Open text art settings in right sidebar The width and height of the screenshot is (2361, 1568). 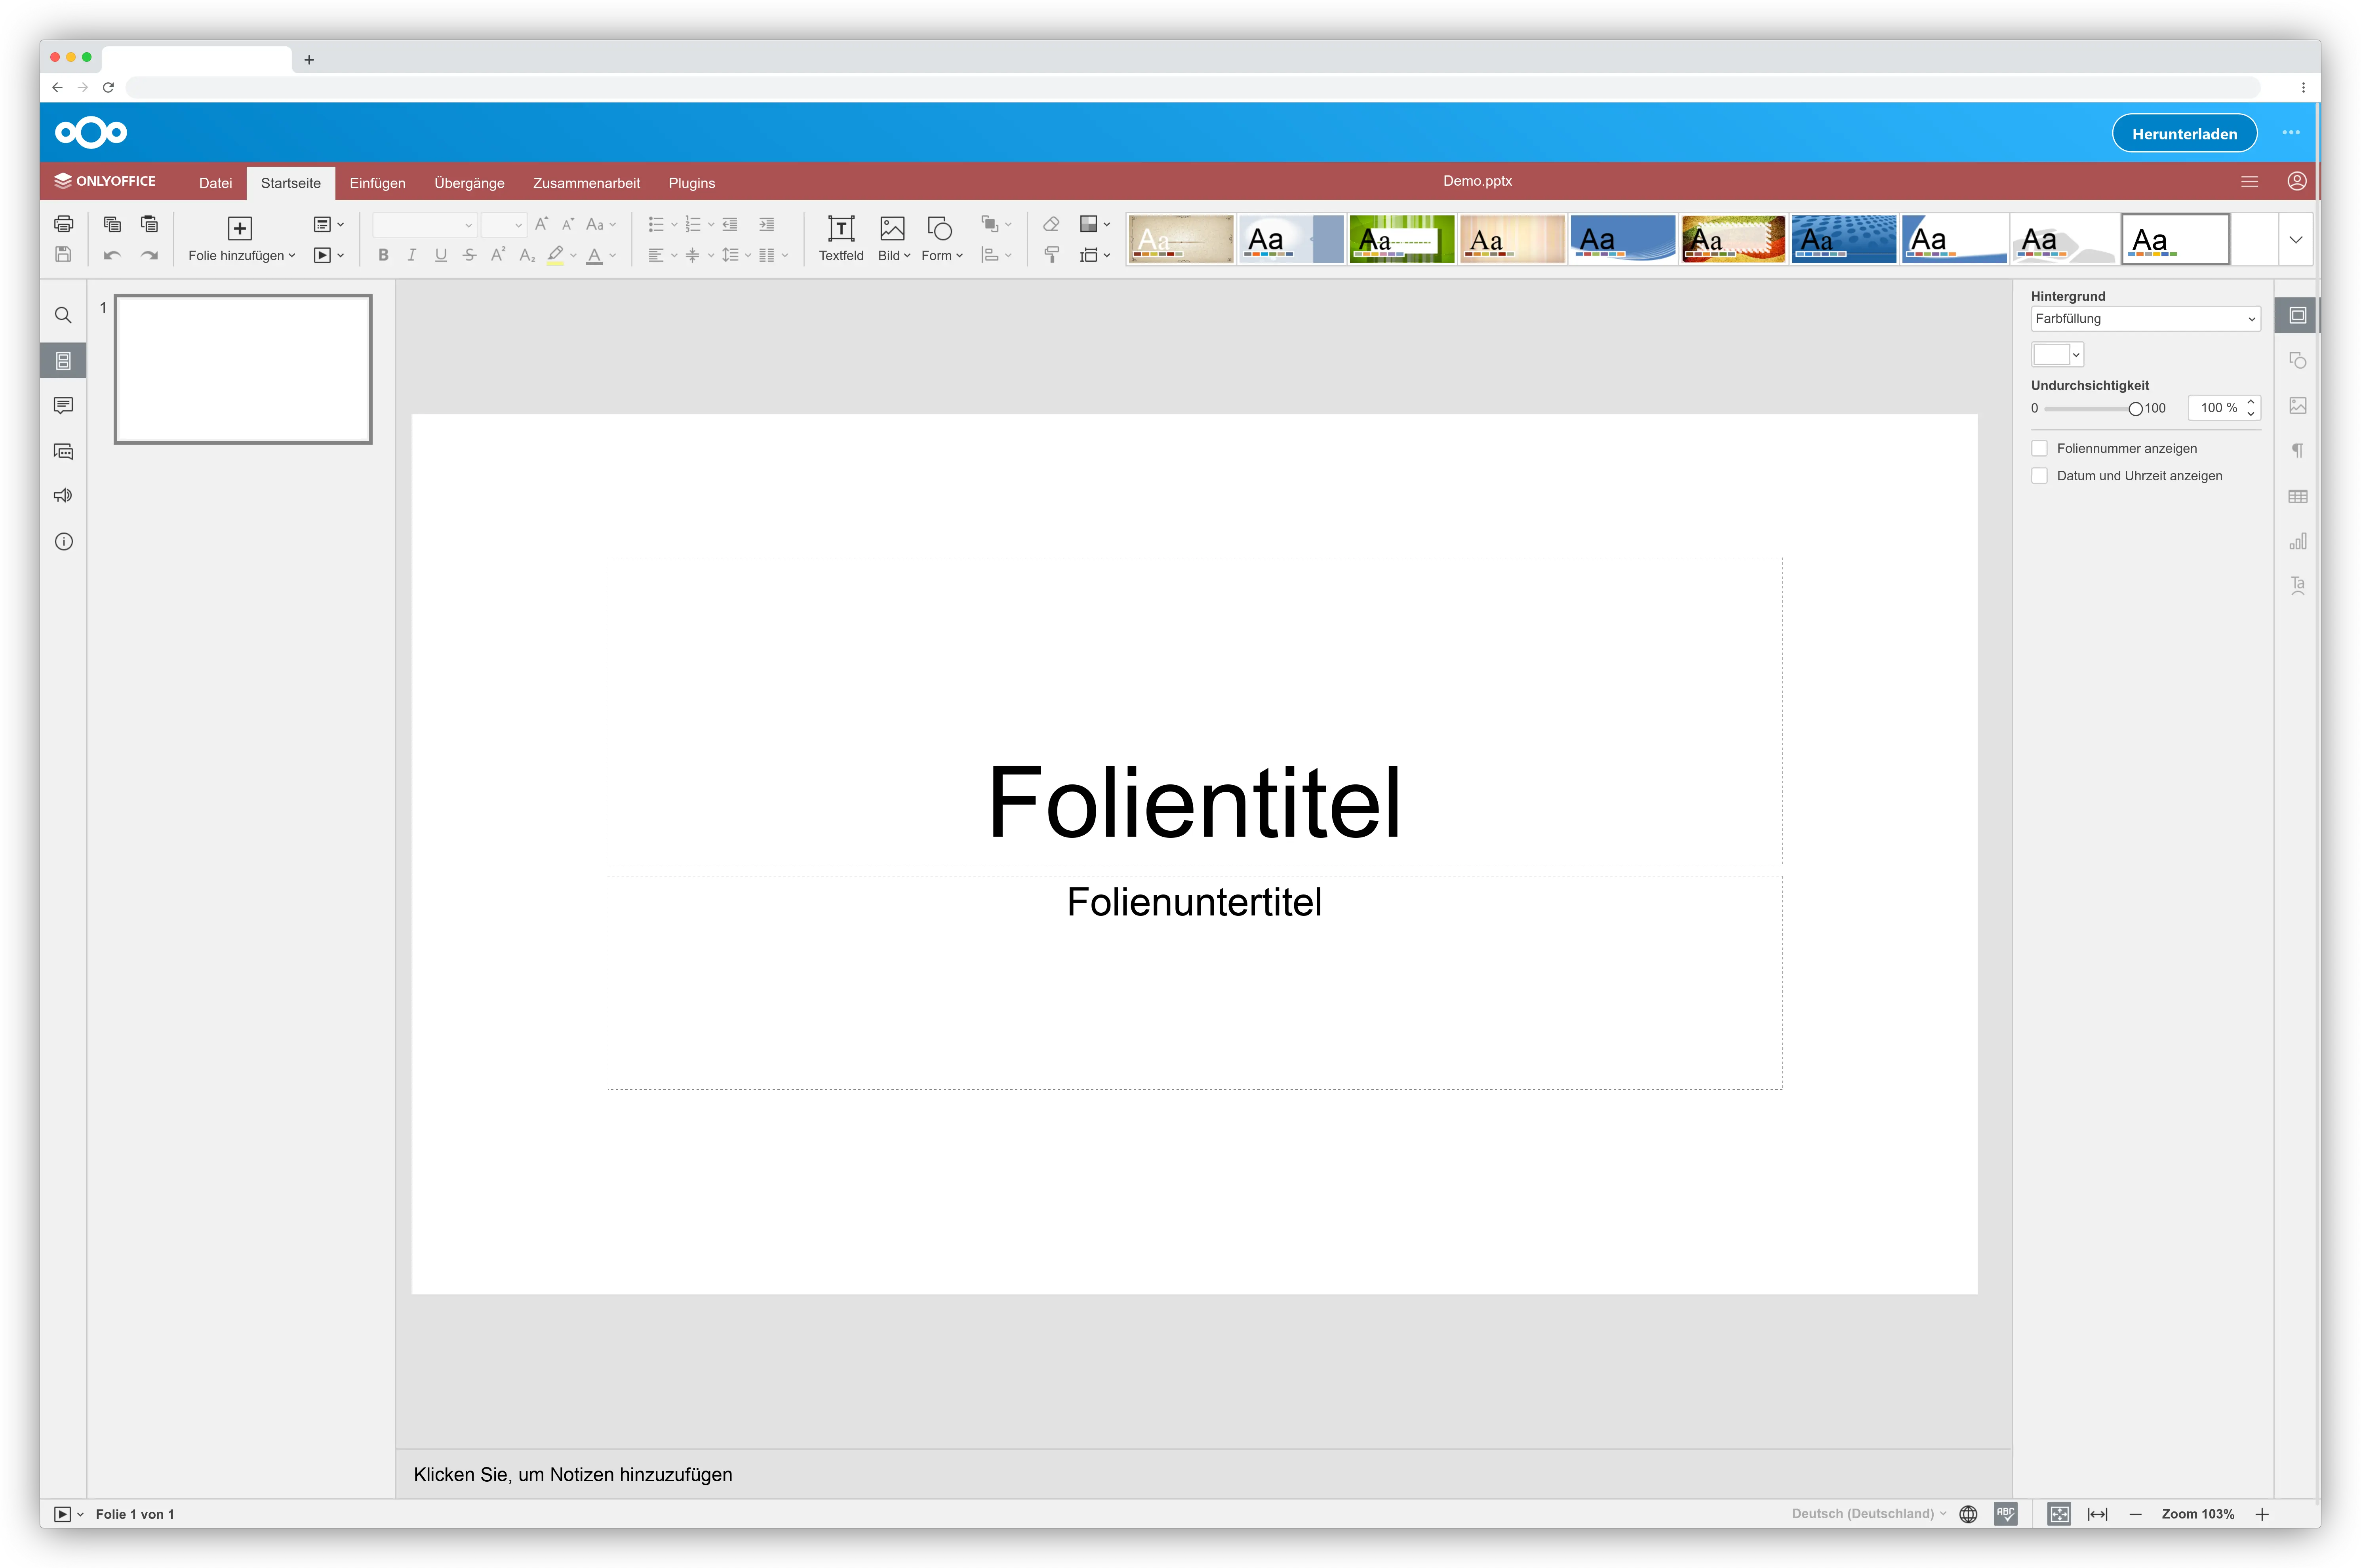(2298, 586)
